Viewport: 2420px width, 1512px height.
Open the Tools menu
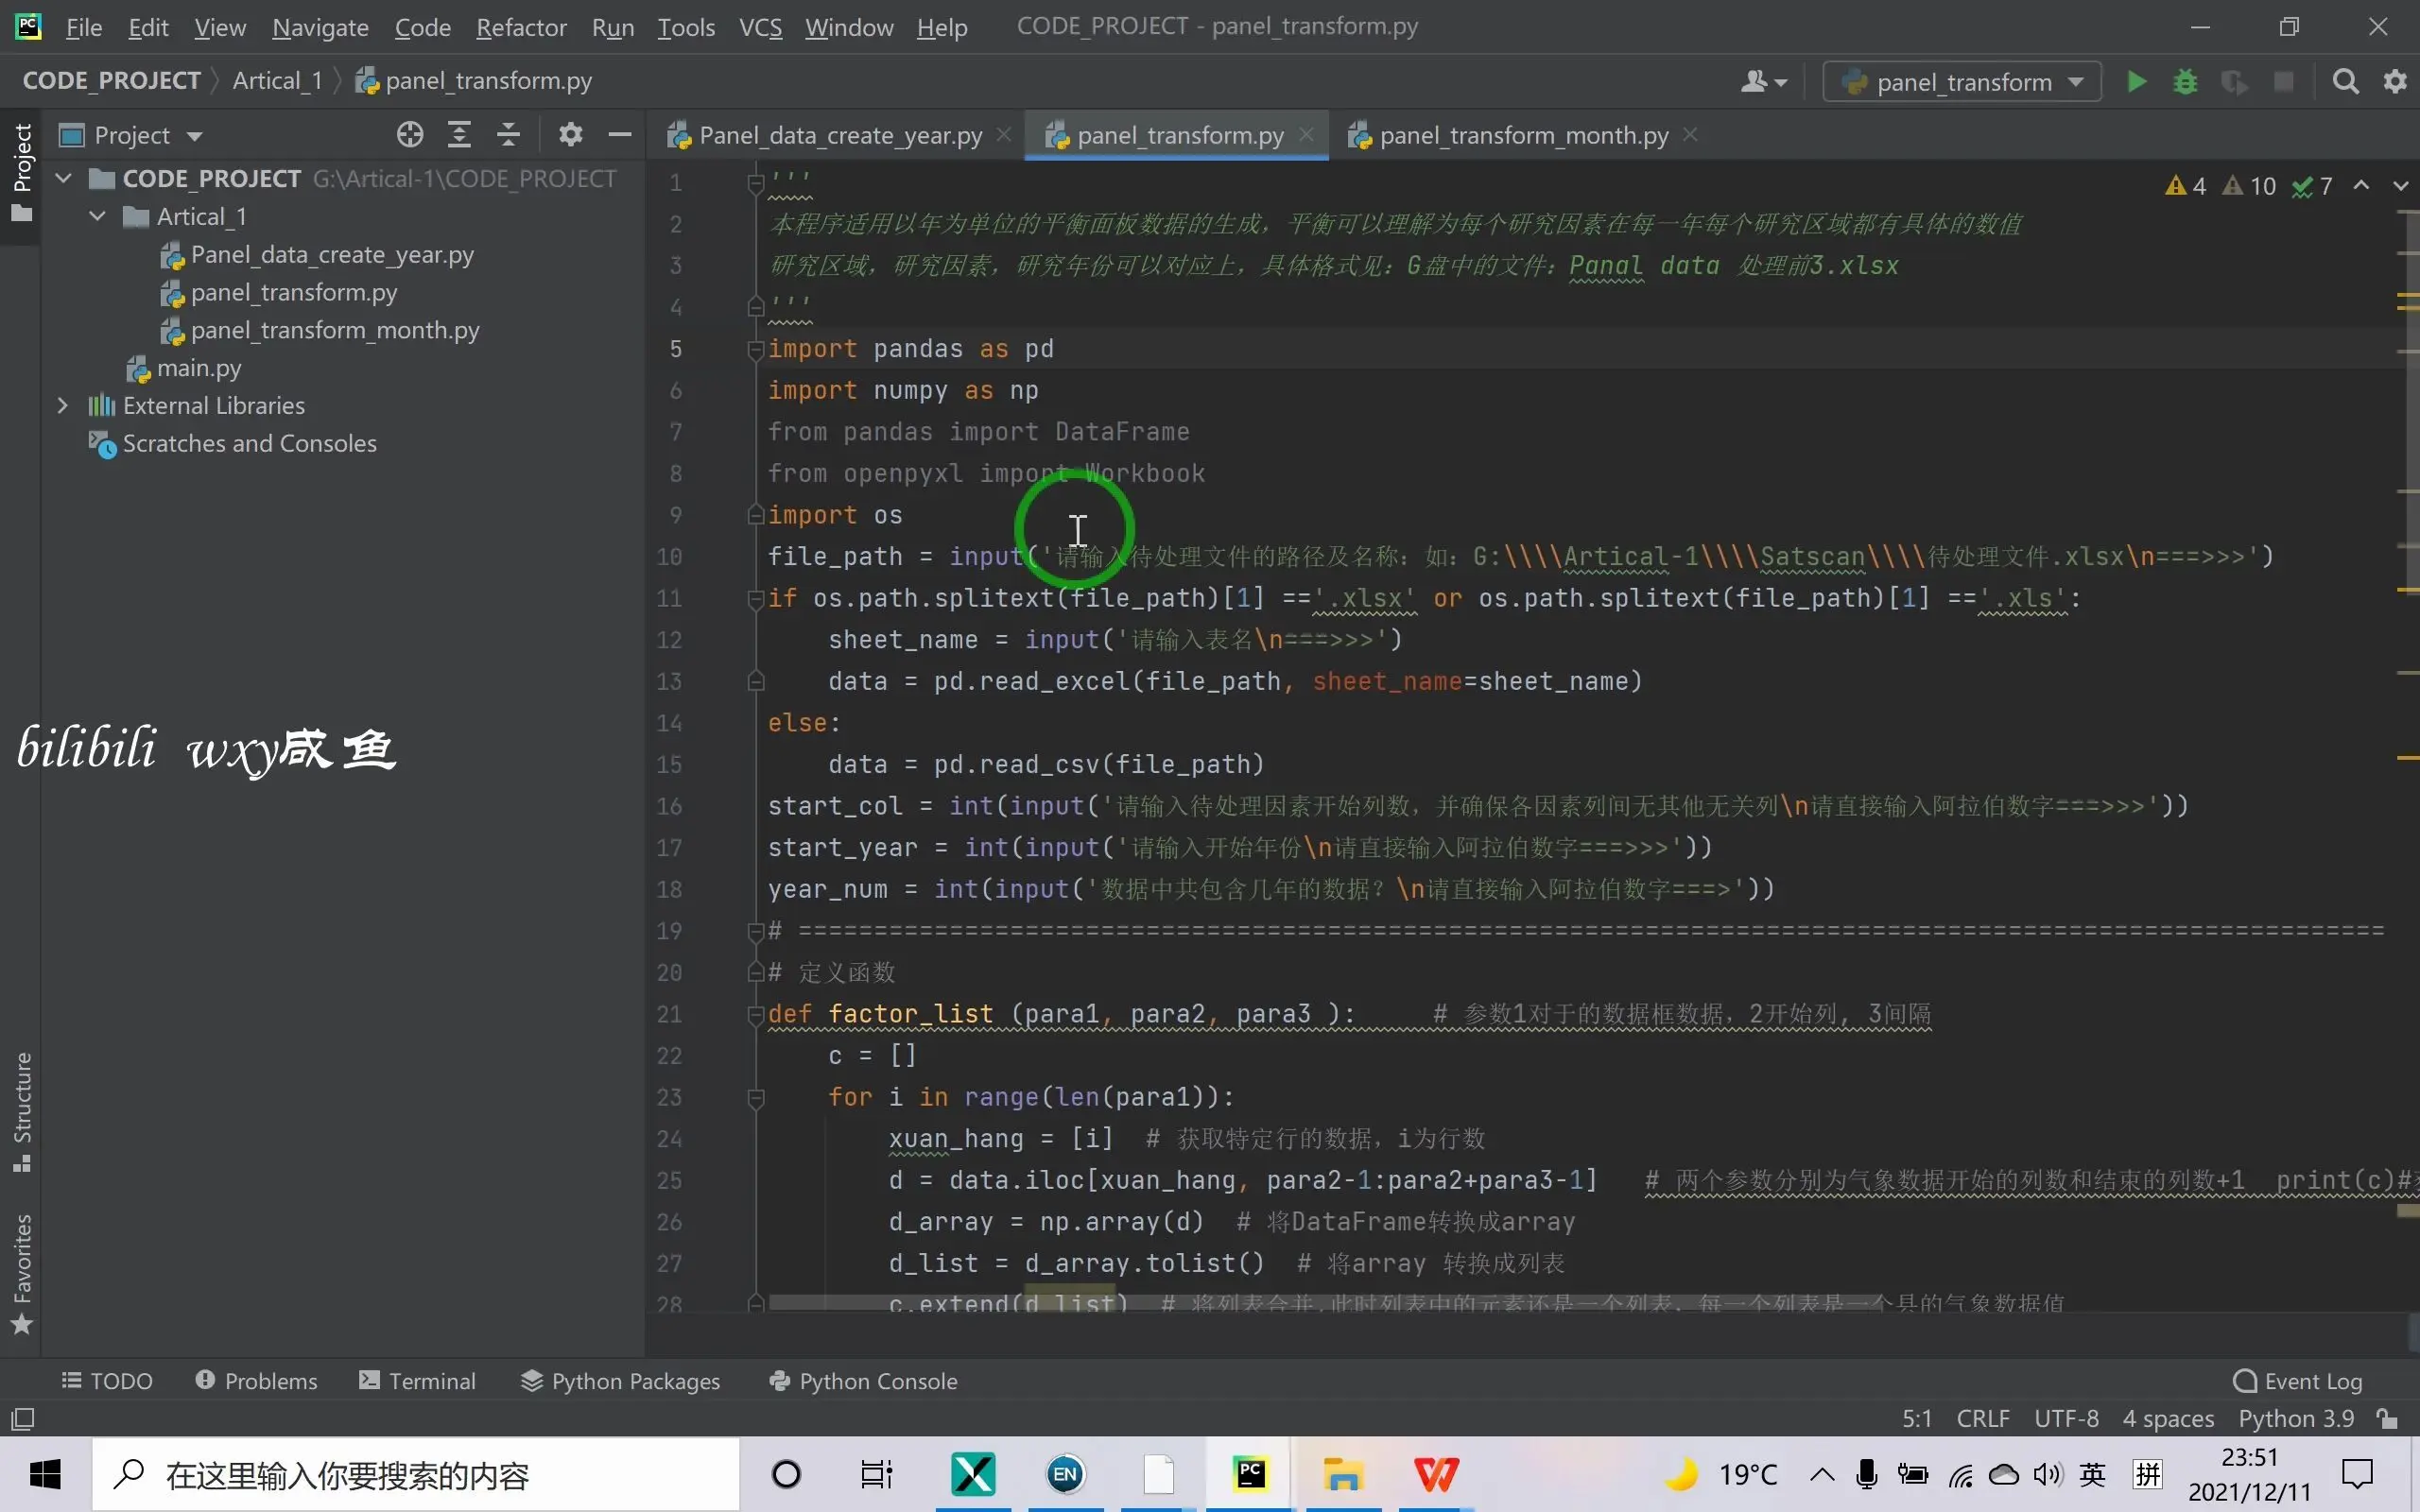tap(686, 27)
